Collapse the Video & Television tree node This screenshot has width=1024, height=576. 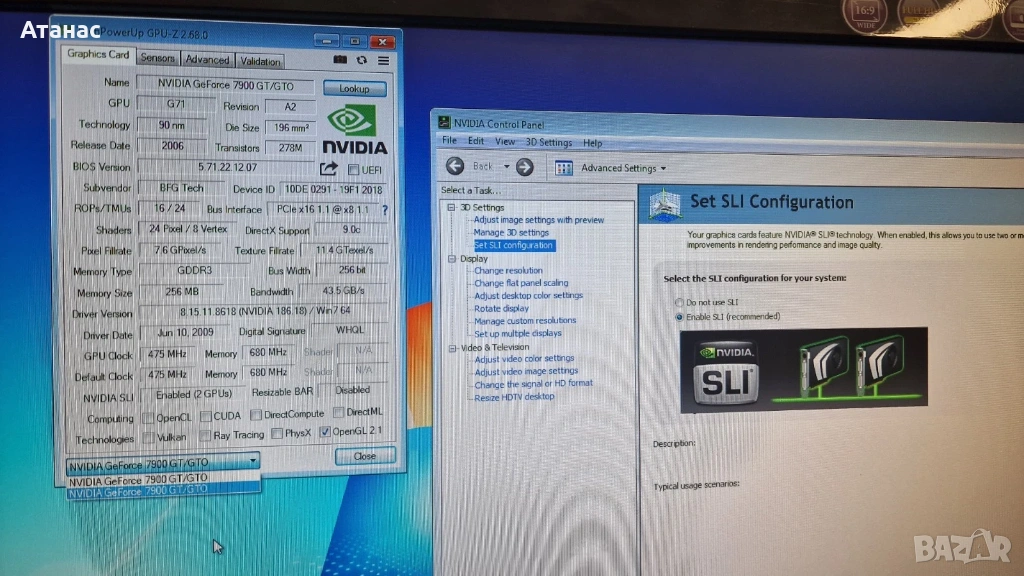pyautogui.click(x=452, y=347)
